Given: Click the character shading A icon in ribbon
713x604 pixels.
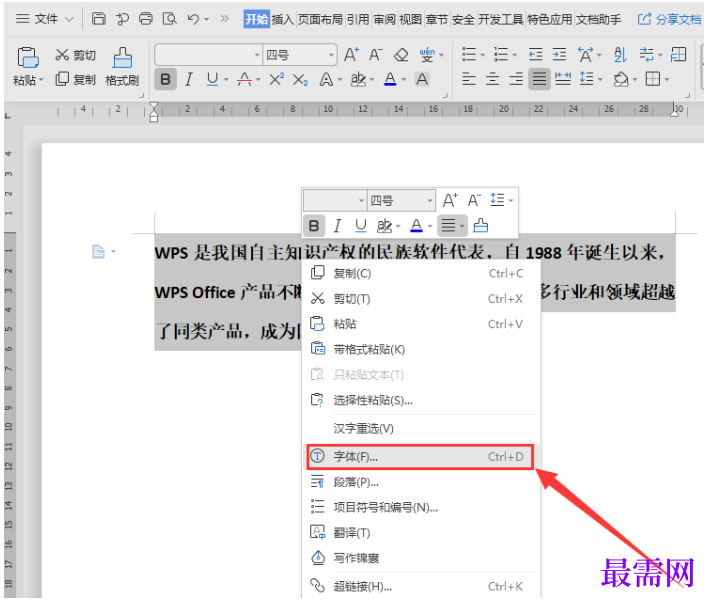Looking at the screenshot, I should [x=422, y=80].
